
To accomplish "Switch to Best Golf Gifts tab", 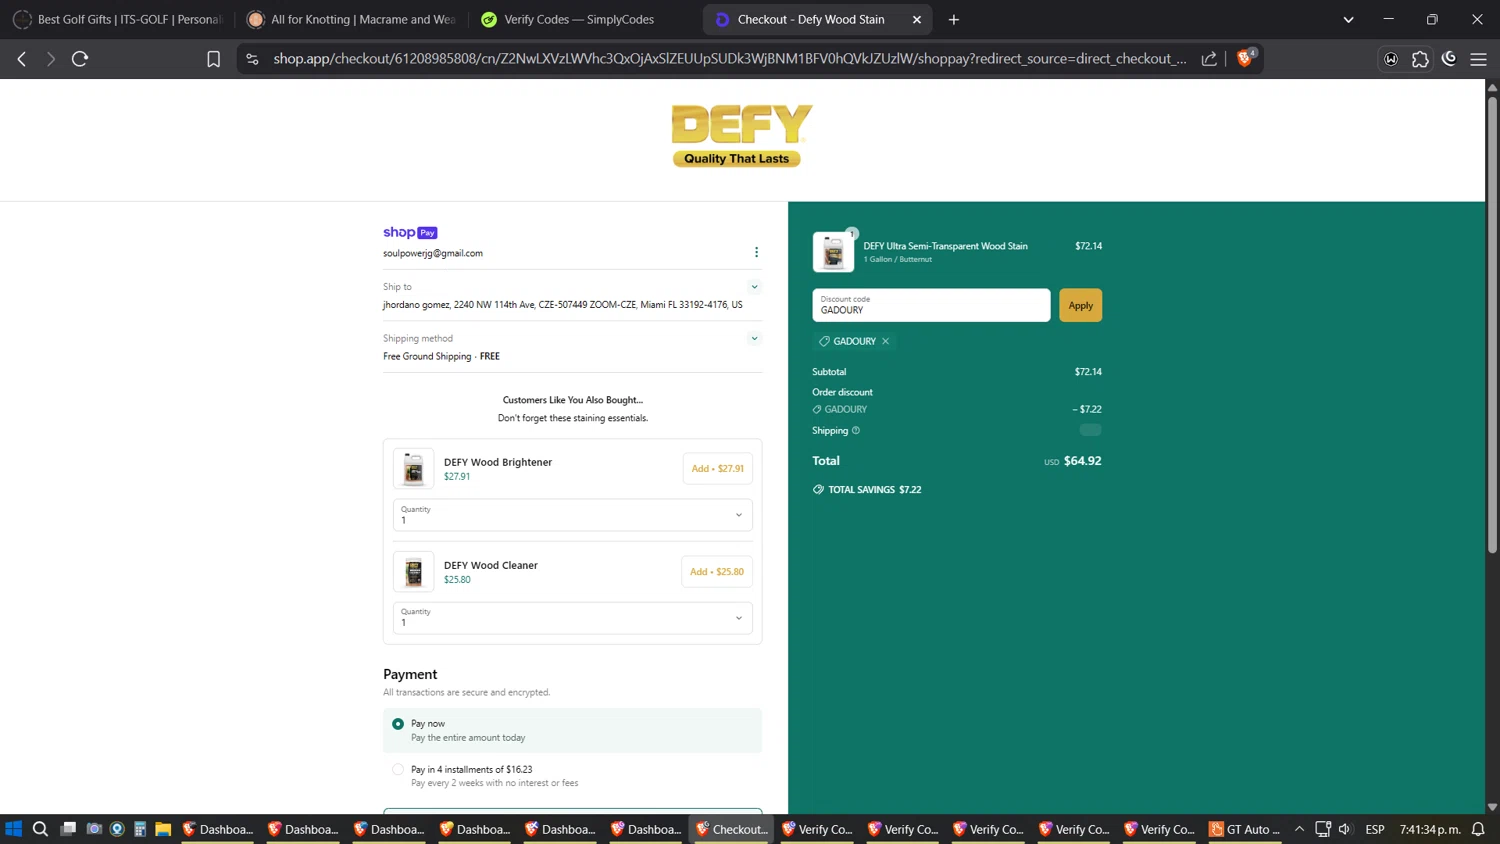I will pyautogui.click(x=117, y=19).
